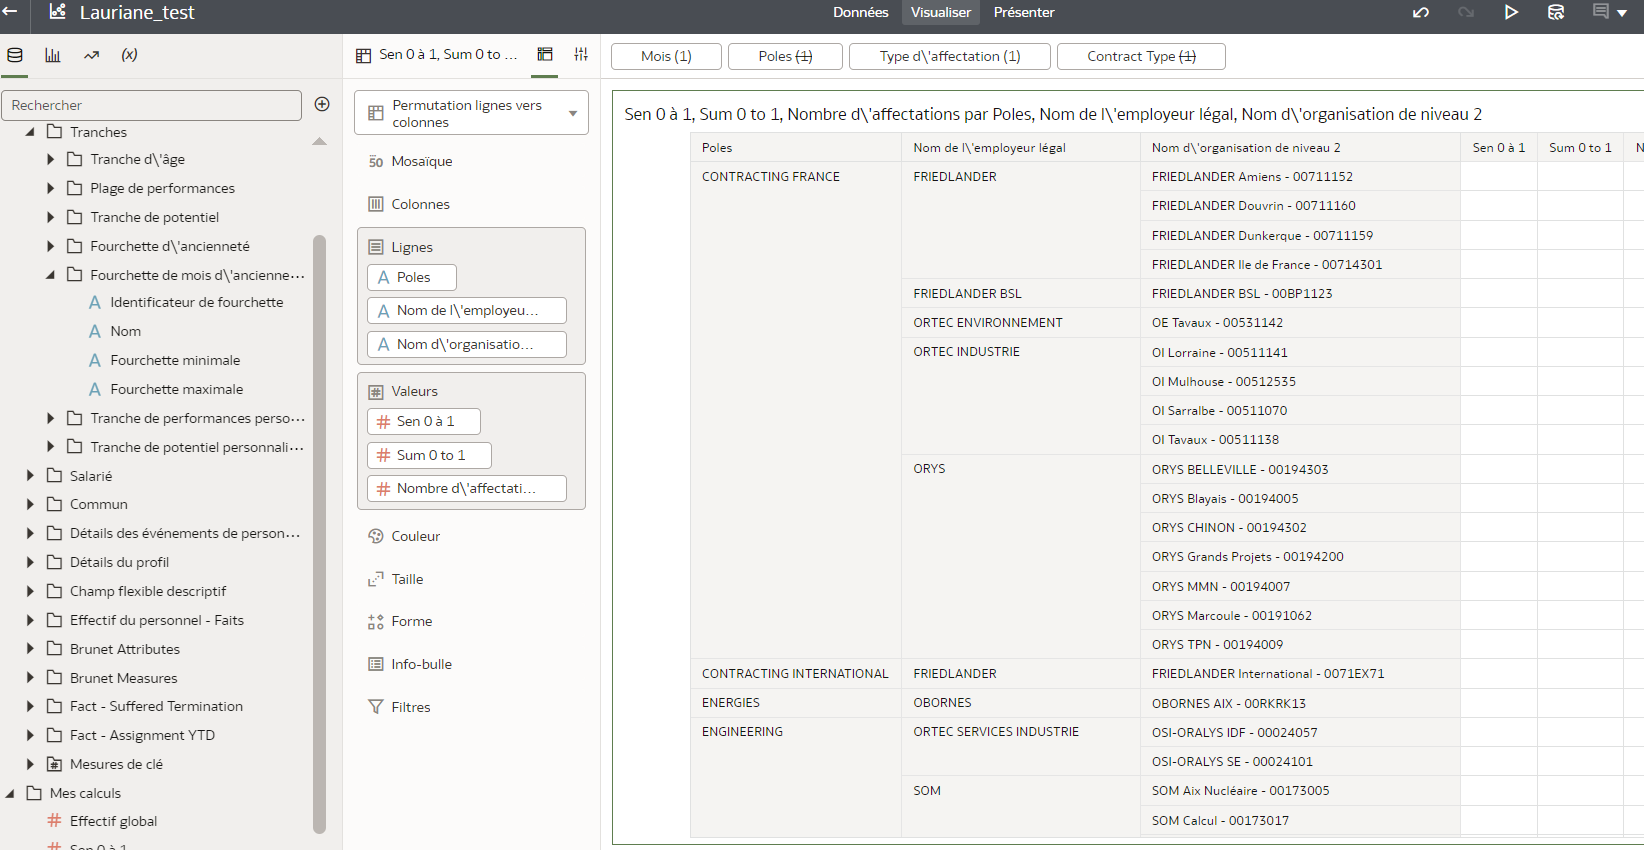1644x850 pixels.
Task: Click the Taille section icon
Action: tap(376, 579)
